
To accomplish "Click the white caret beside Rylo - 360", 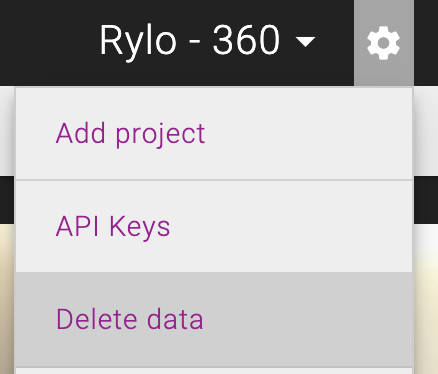I will (305, 42).
